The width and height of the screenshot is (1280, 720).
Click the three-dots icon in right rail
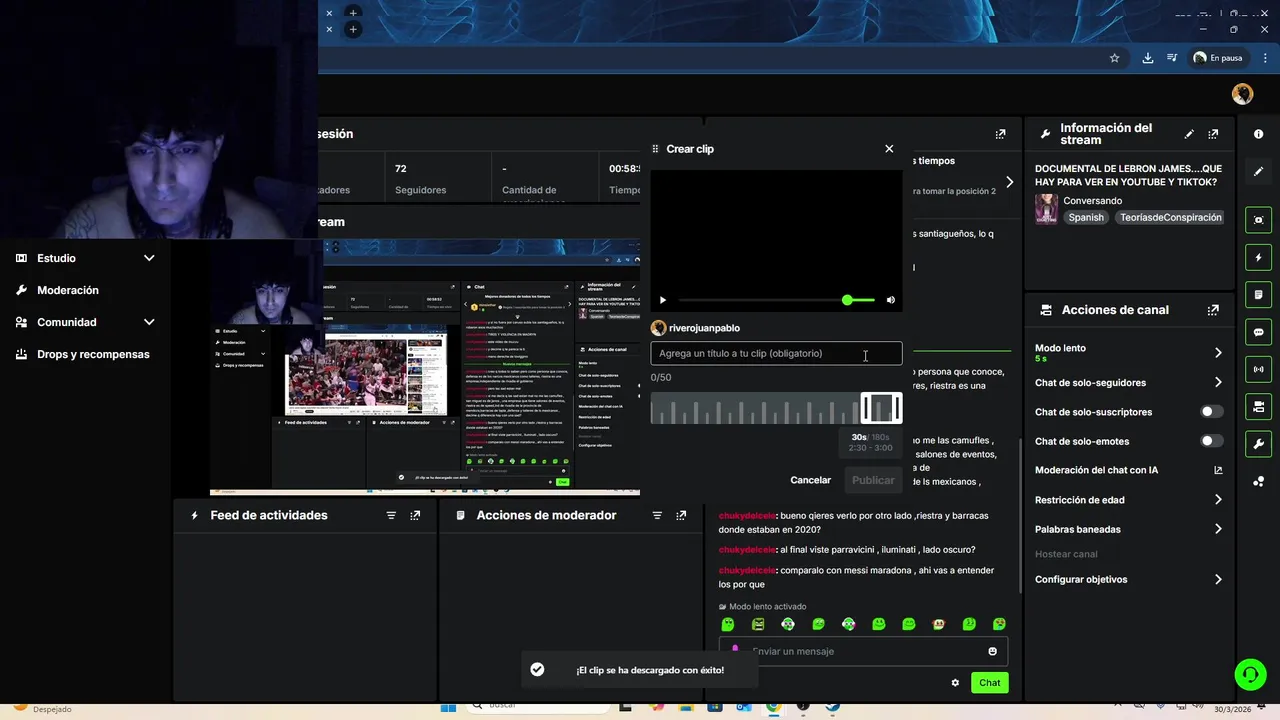1258,481
